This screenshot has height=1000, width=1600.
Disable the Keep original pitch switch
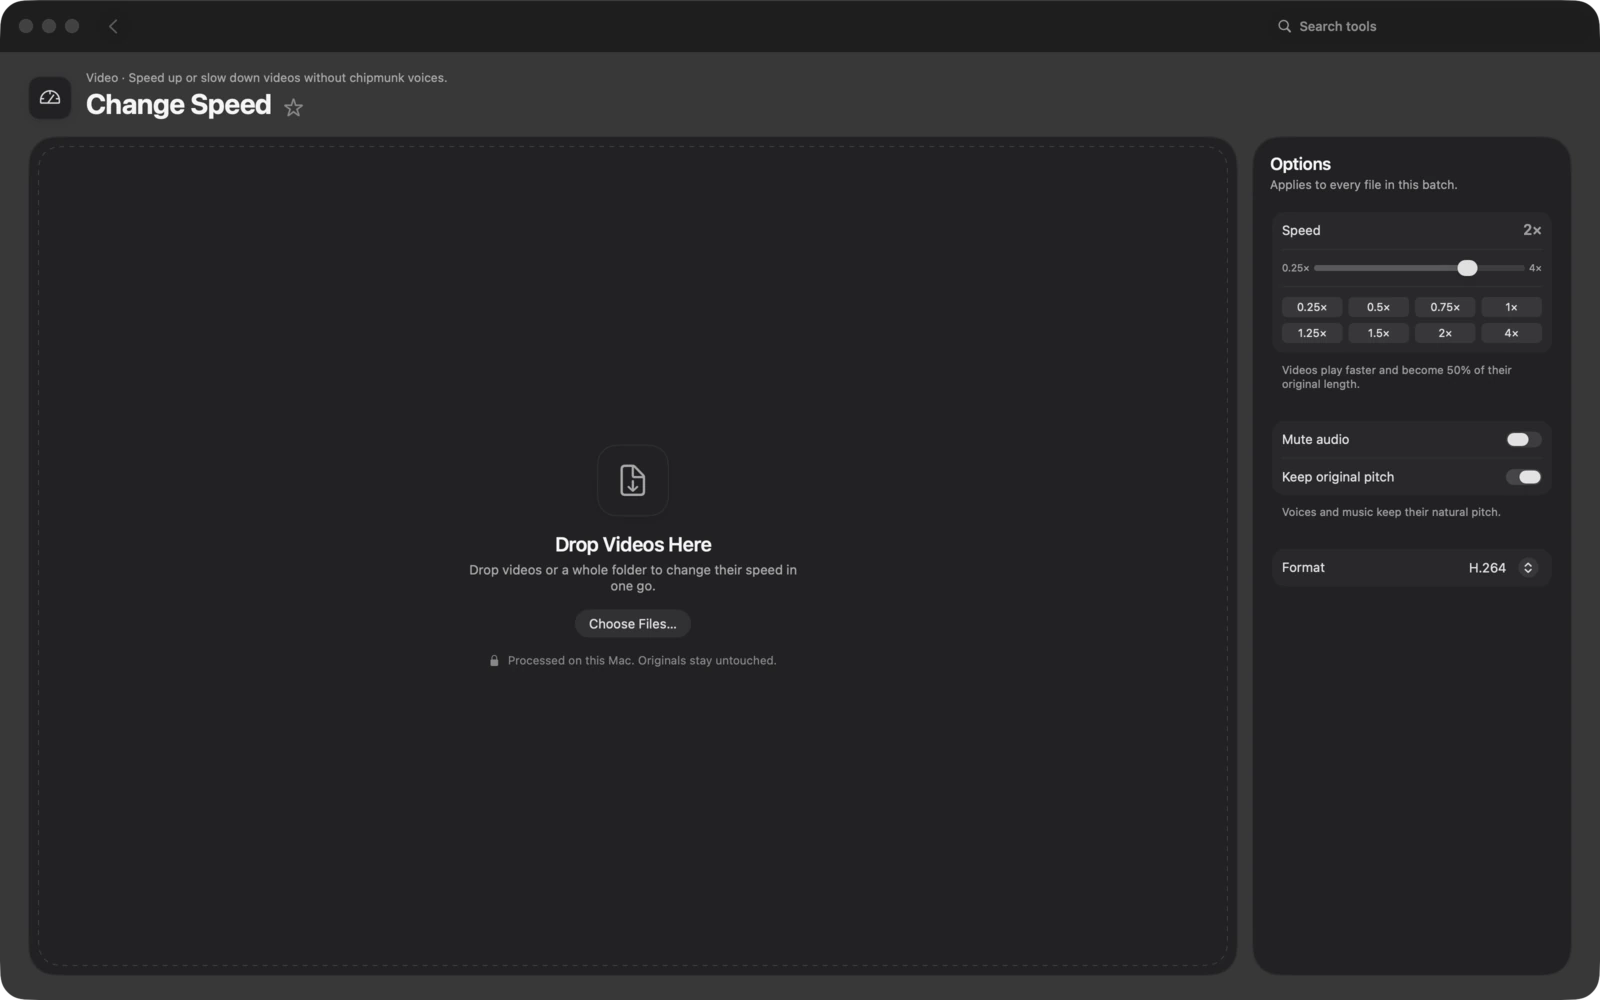coord(1524,477)
